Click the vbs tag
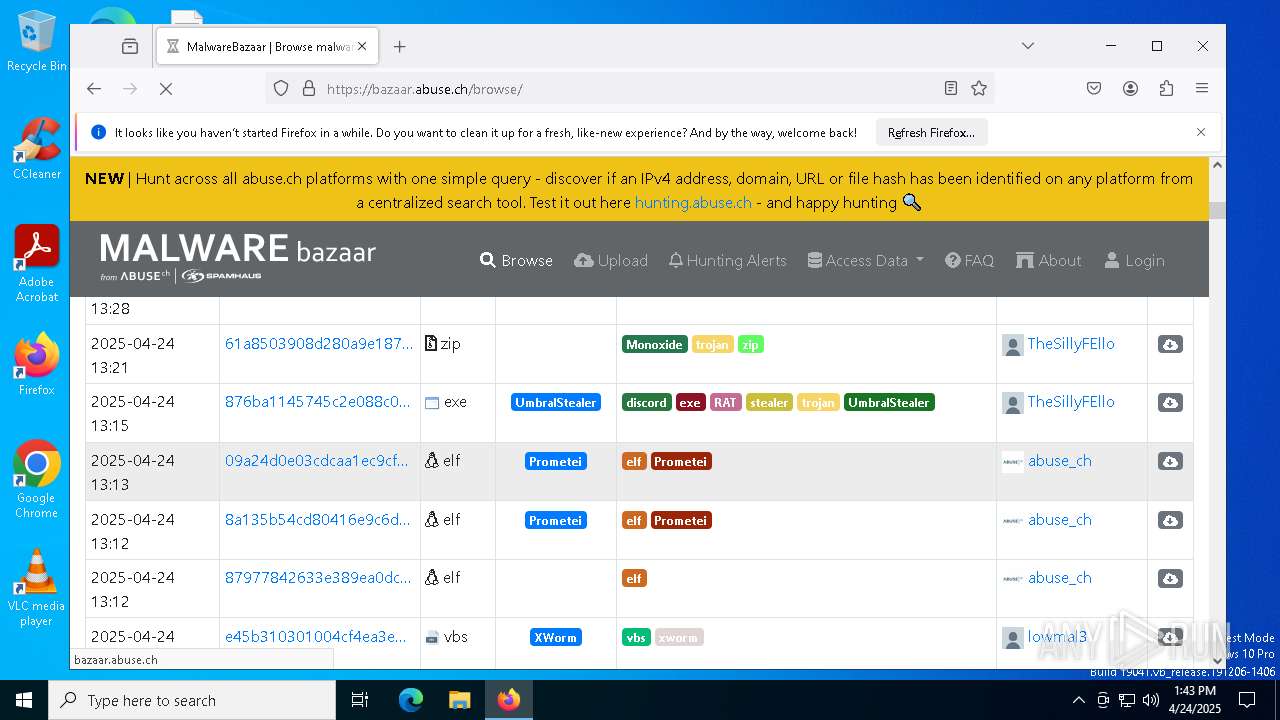The image size is (1280, 720). tap(636, 637)
